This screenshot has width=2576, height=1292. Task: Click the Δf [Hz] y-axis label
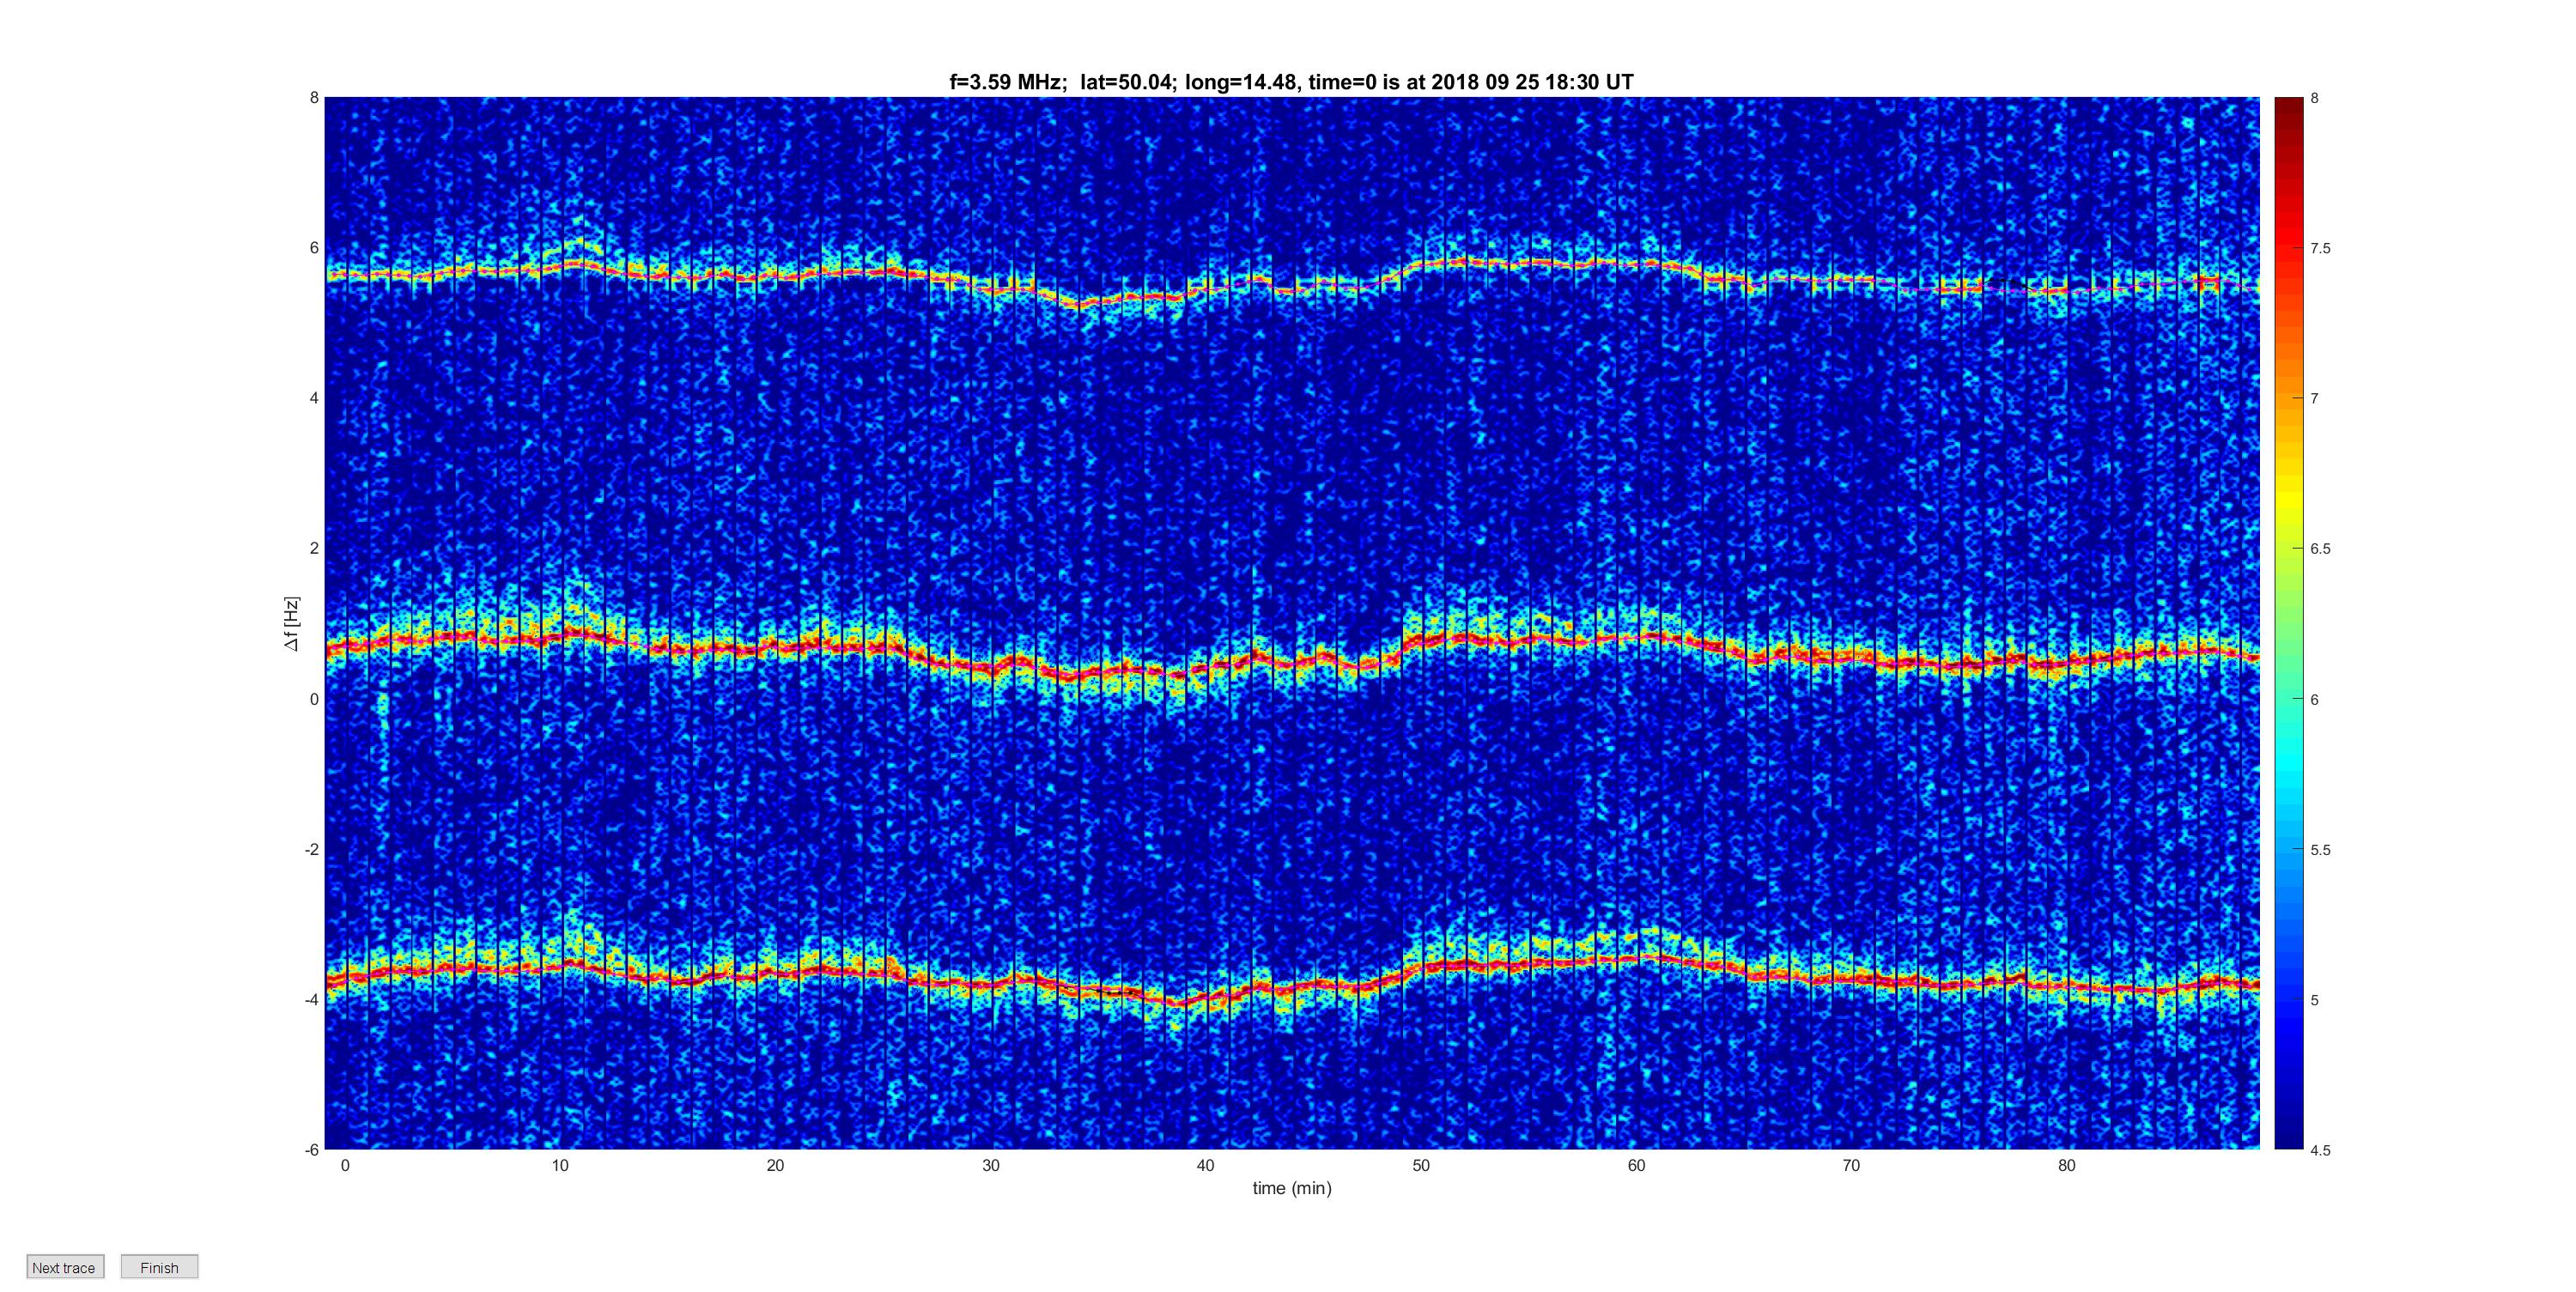tap(291, 623)
